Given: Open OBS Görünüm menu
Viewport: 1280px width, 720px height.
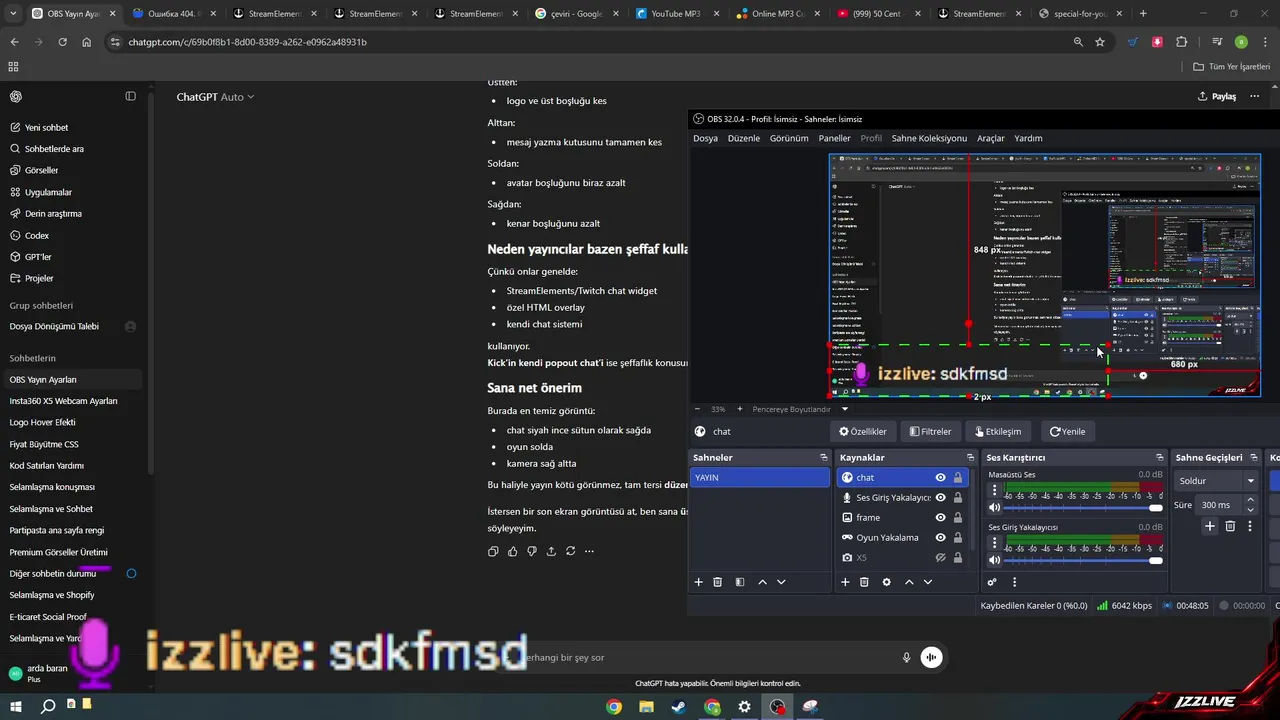Looking at the screenshot, I should (789, 138).
